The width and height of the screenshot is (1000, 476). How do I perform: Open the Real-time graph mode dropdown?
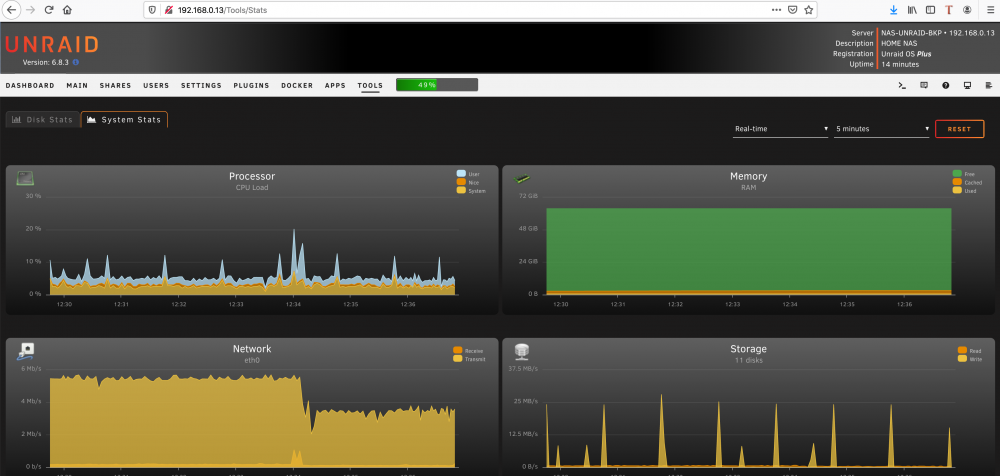pyautogui.click(x=781, y=129)
